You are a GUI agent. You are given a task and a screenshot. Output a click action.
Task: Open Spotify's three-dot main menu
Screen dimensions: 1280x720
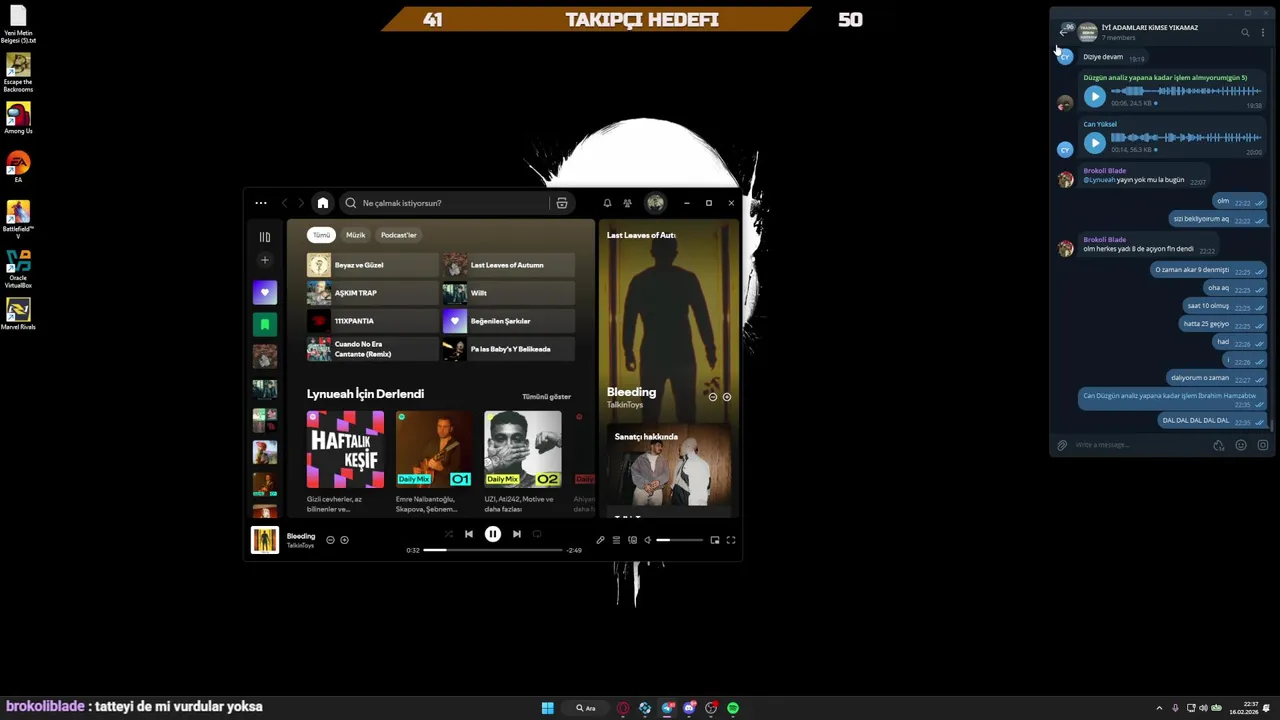261,203
